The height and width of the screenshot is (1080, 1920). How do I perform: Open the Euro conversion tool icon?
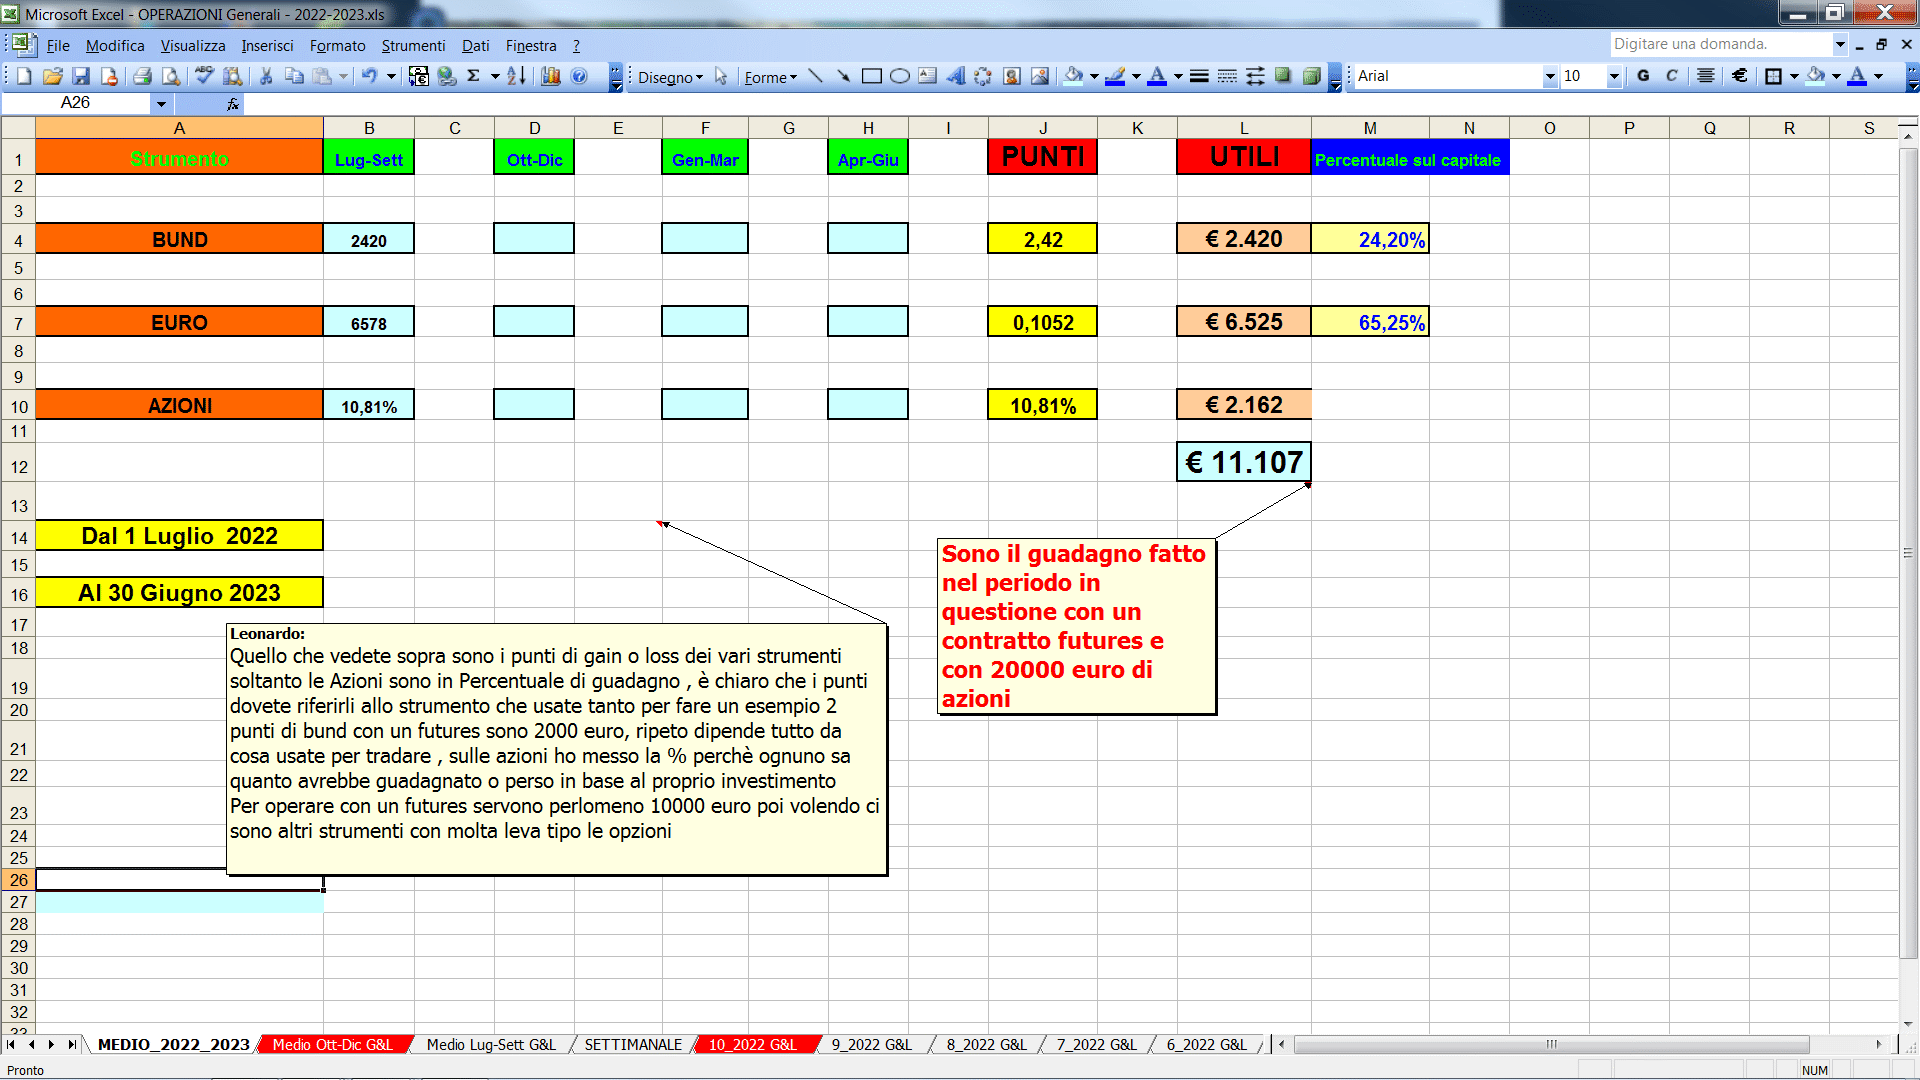point(419,76)
